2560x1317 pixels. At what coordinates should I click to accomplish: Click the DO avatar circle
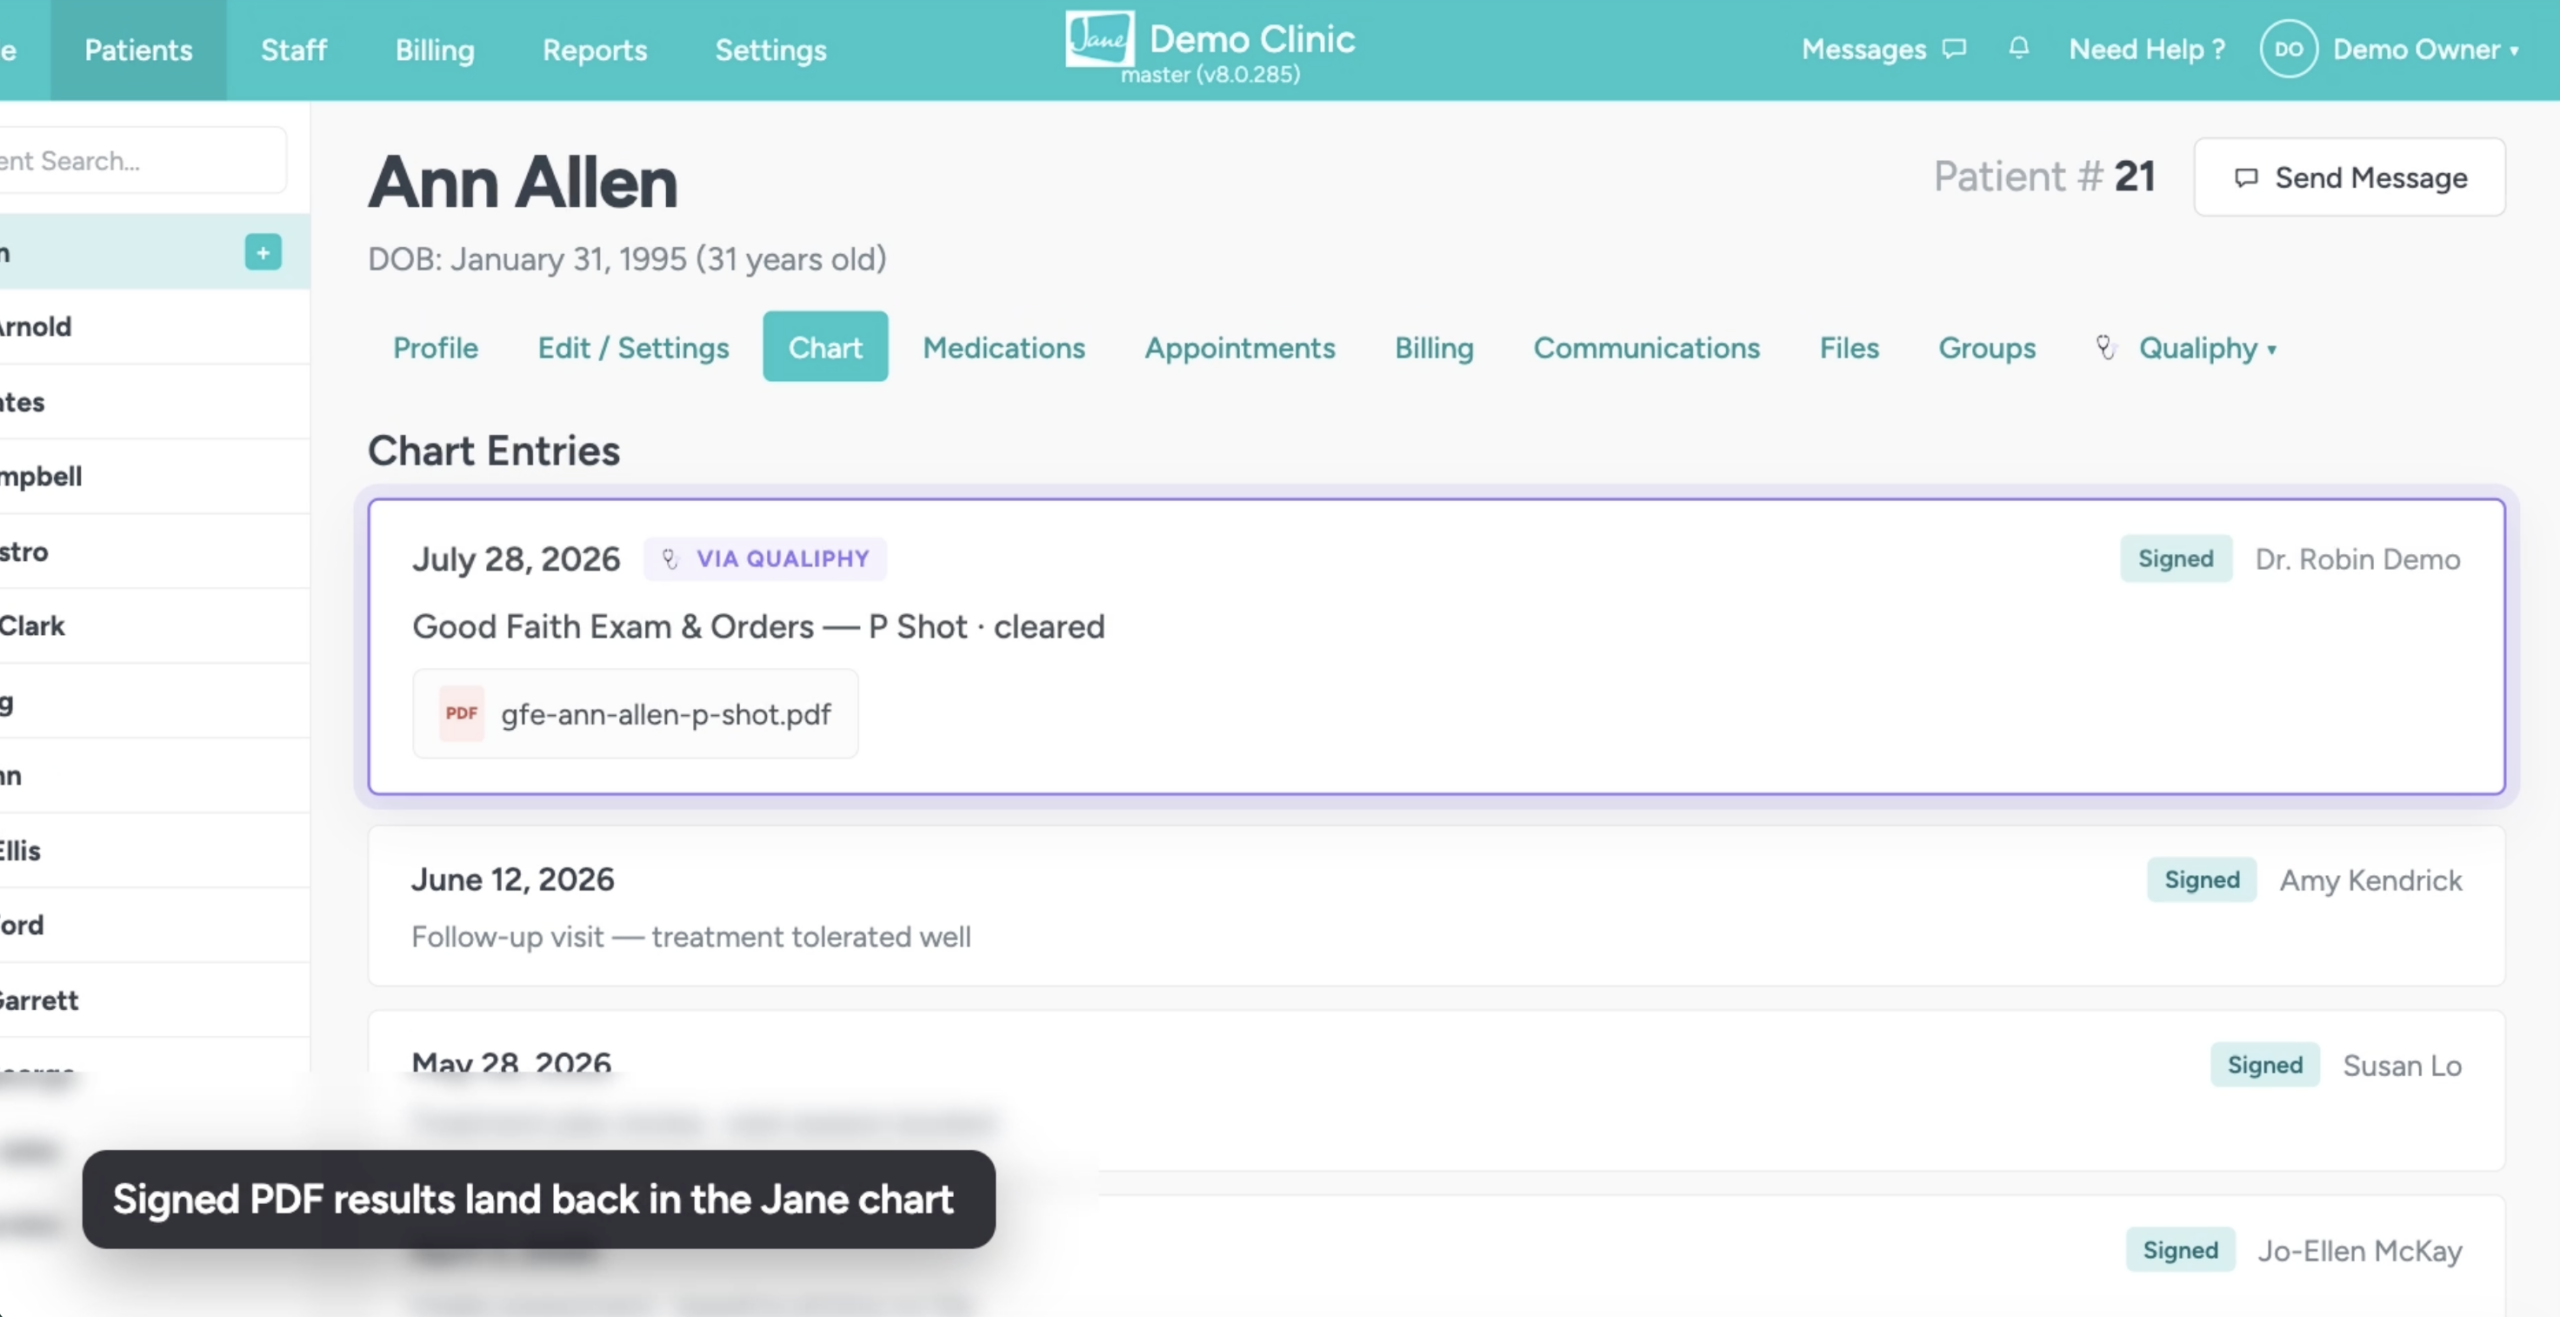pos(2288,49)
